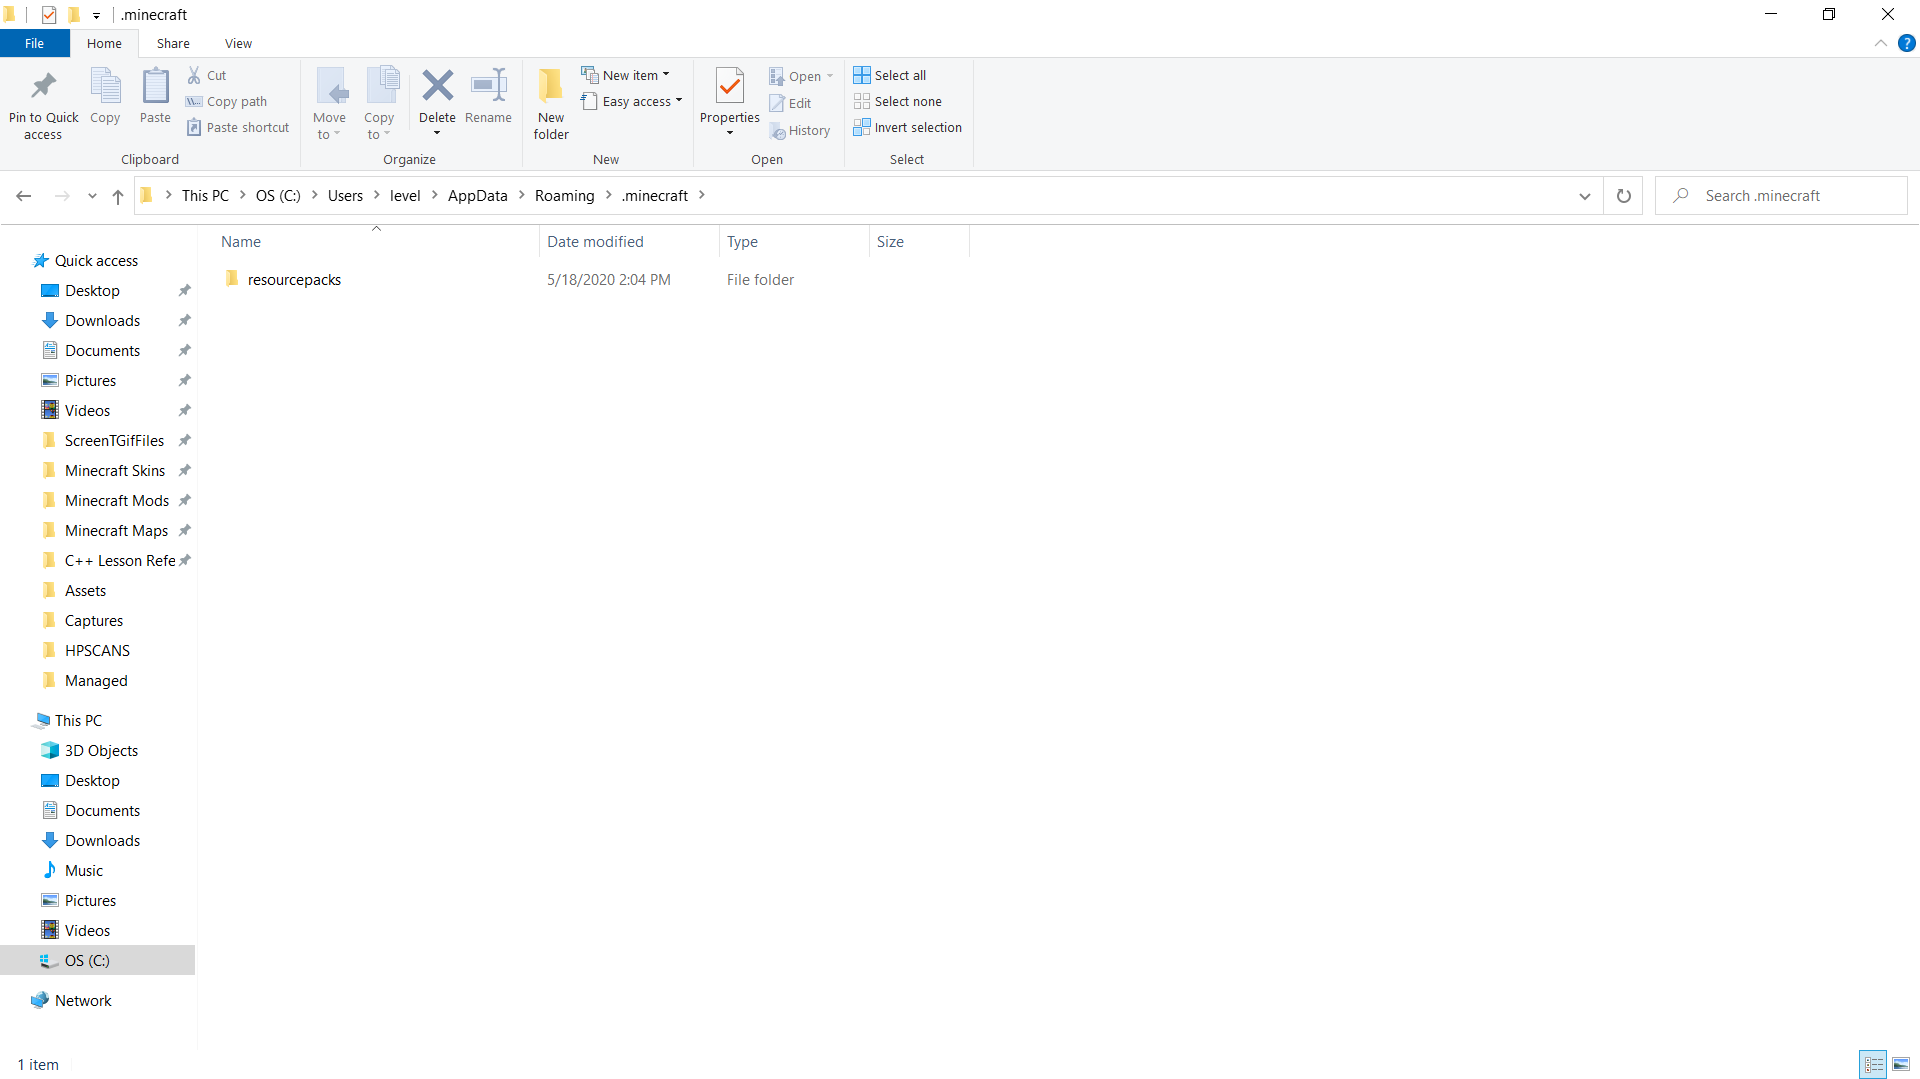Click the Paste icon in the ribbon
Viewport: 1920px width, 1079px height.
coord(155,86)
